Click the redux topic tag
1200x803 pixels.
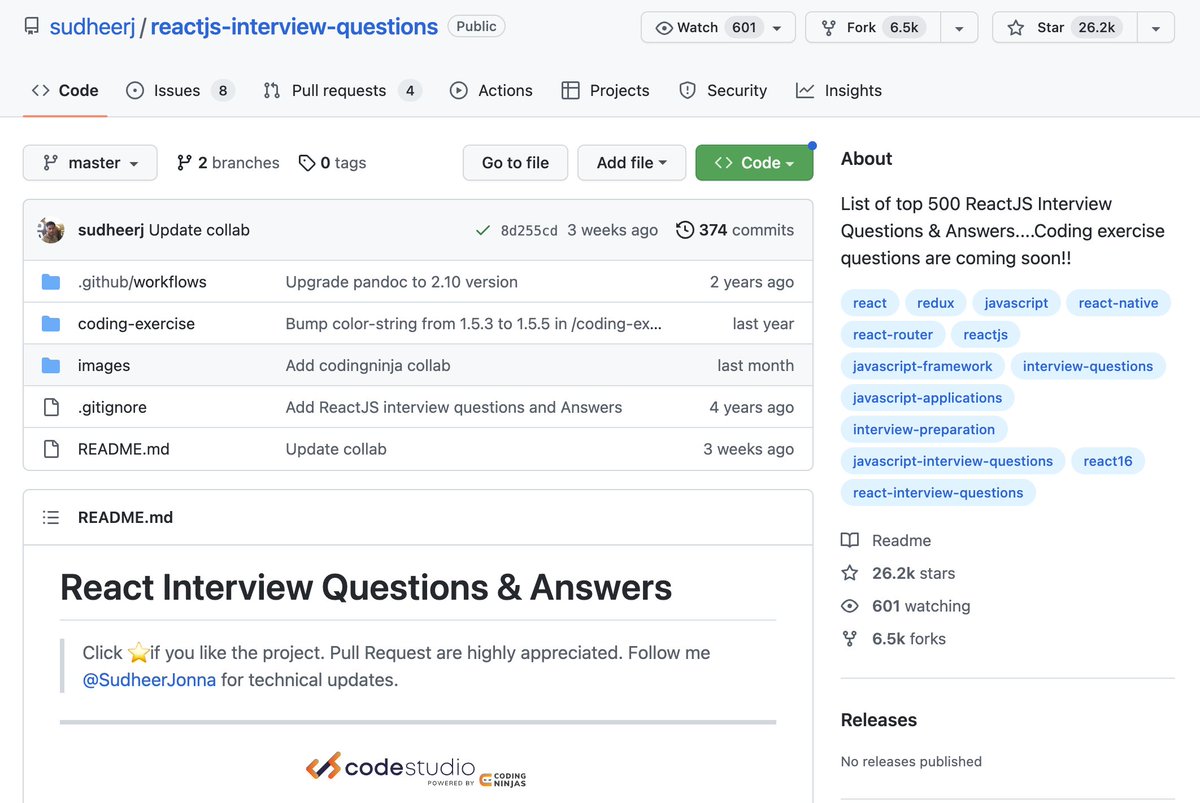[x=935, y=303]
